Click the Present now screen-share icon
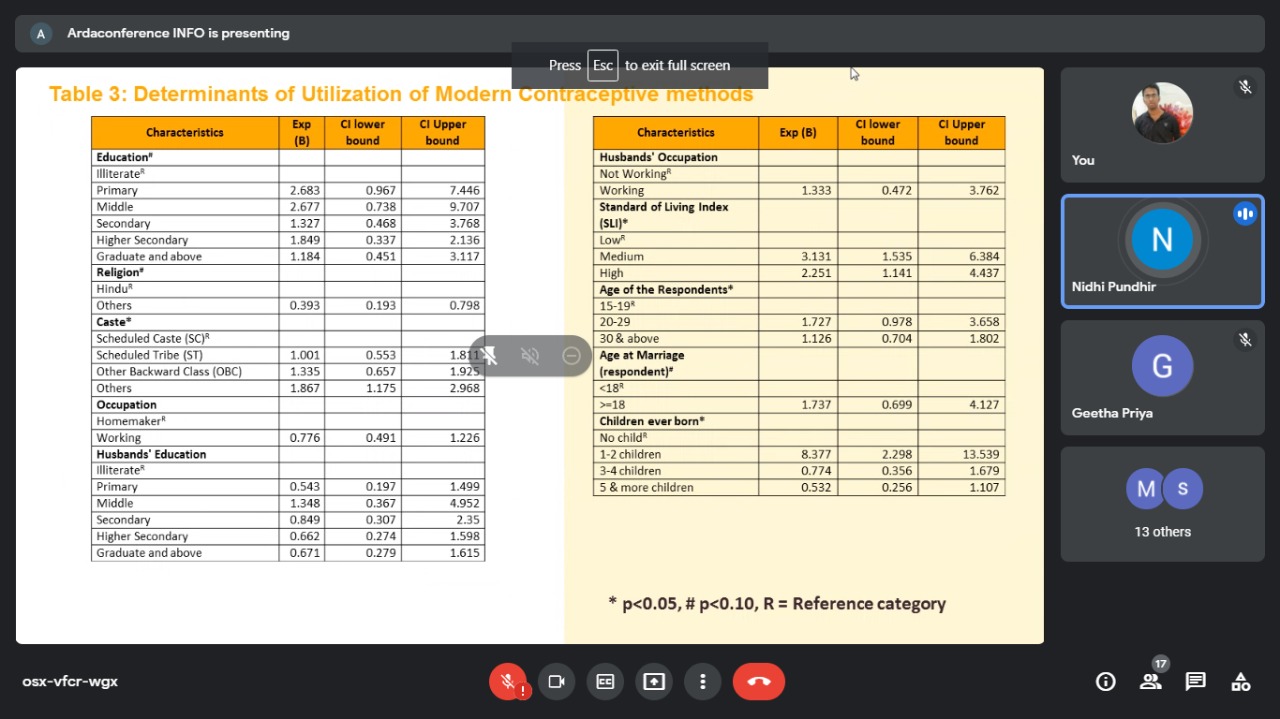 (654, 682)
